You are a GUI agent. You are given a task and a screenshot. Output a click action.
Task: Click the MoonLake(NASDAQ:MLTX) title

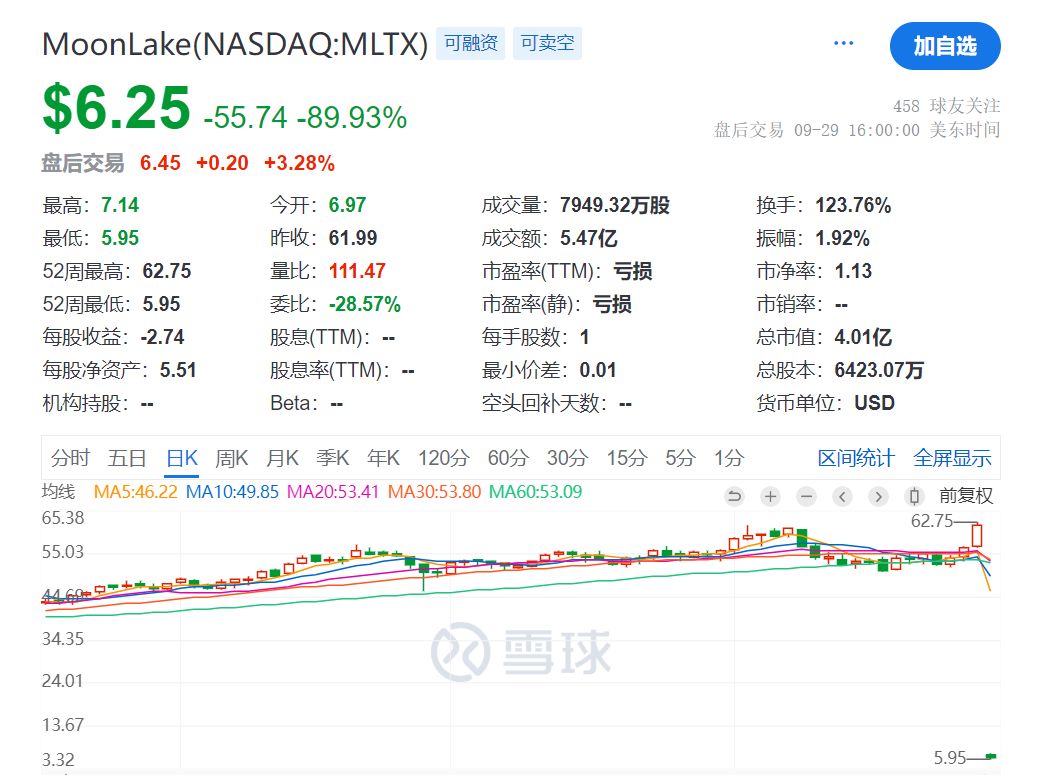click(x=235, y=45)
